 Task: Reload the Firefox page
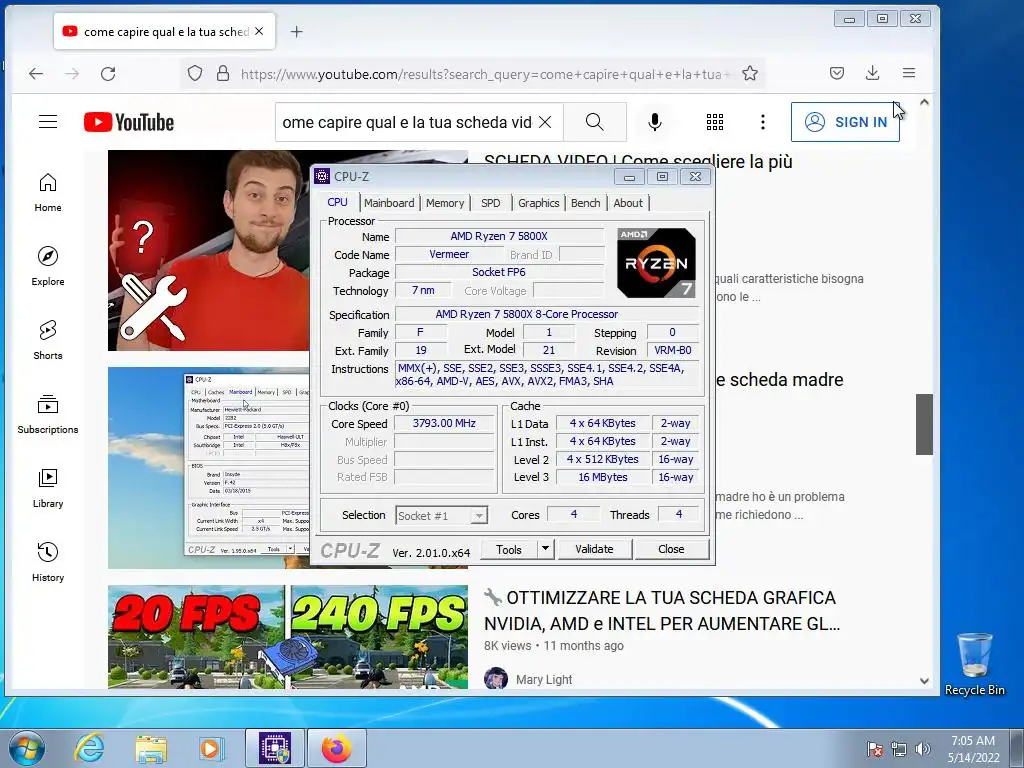108,74
